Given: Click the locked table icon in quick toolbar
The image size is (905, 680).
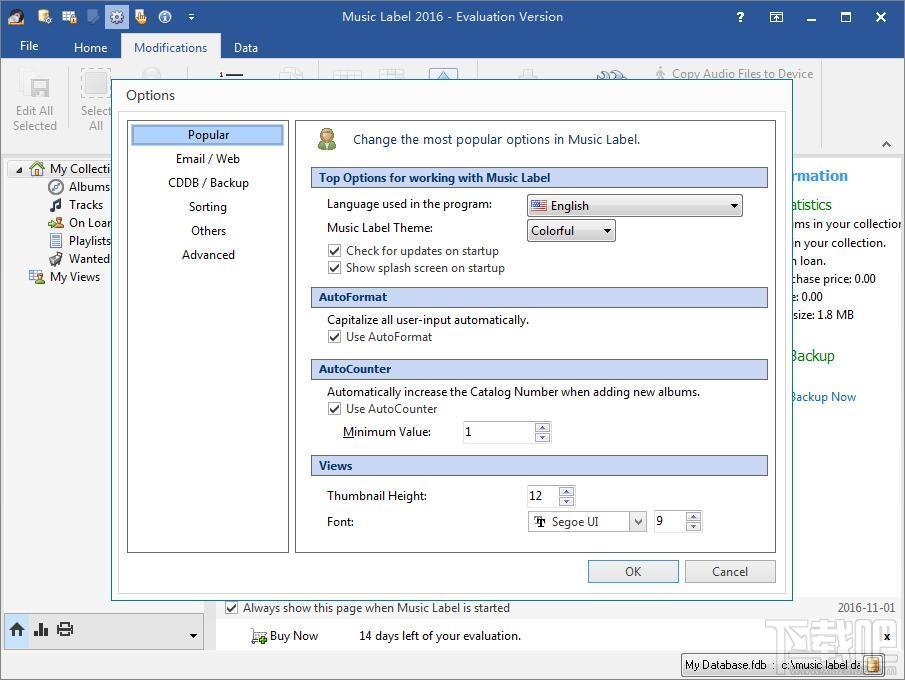Looking at the screenshot, I should pyautogui.click(x=69, y=17).
